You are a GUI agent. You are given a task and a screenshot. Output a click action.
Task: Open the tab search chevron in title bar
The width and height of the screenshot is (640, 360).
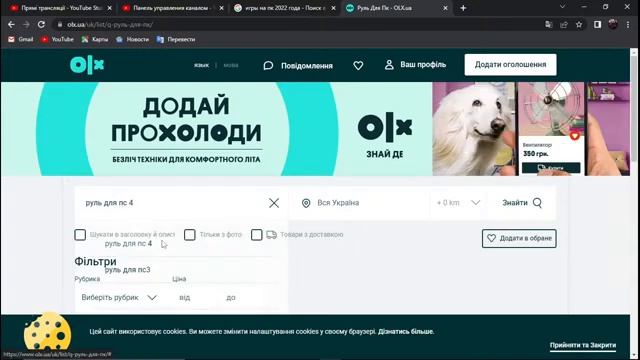pos(562,7)
